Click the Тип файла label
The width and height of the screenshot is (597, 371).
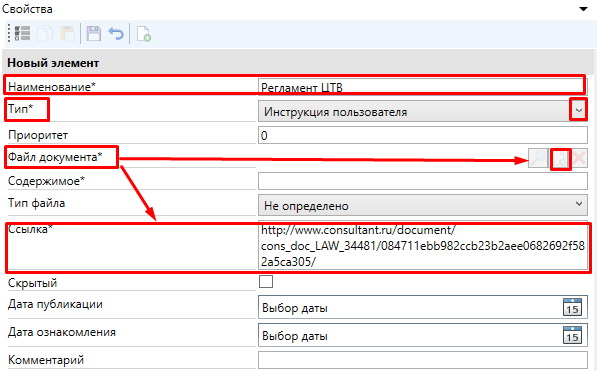[x=37, y=203]
